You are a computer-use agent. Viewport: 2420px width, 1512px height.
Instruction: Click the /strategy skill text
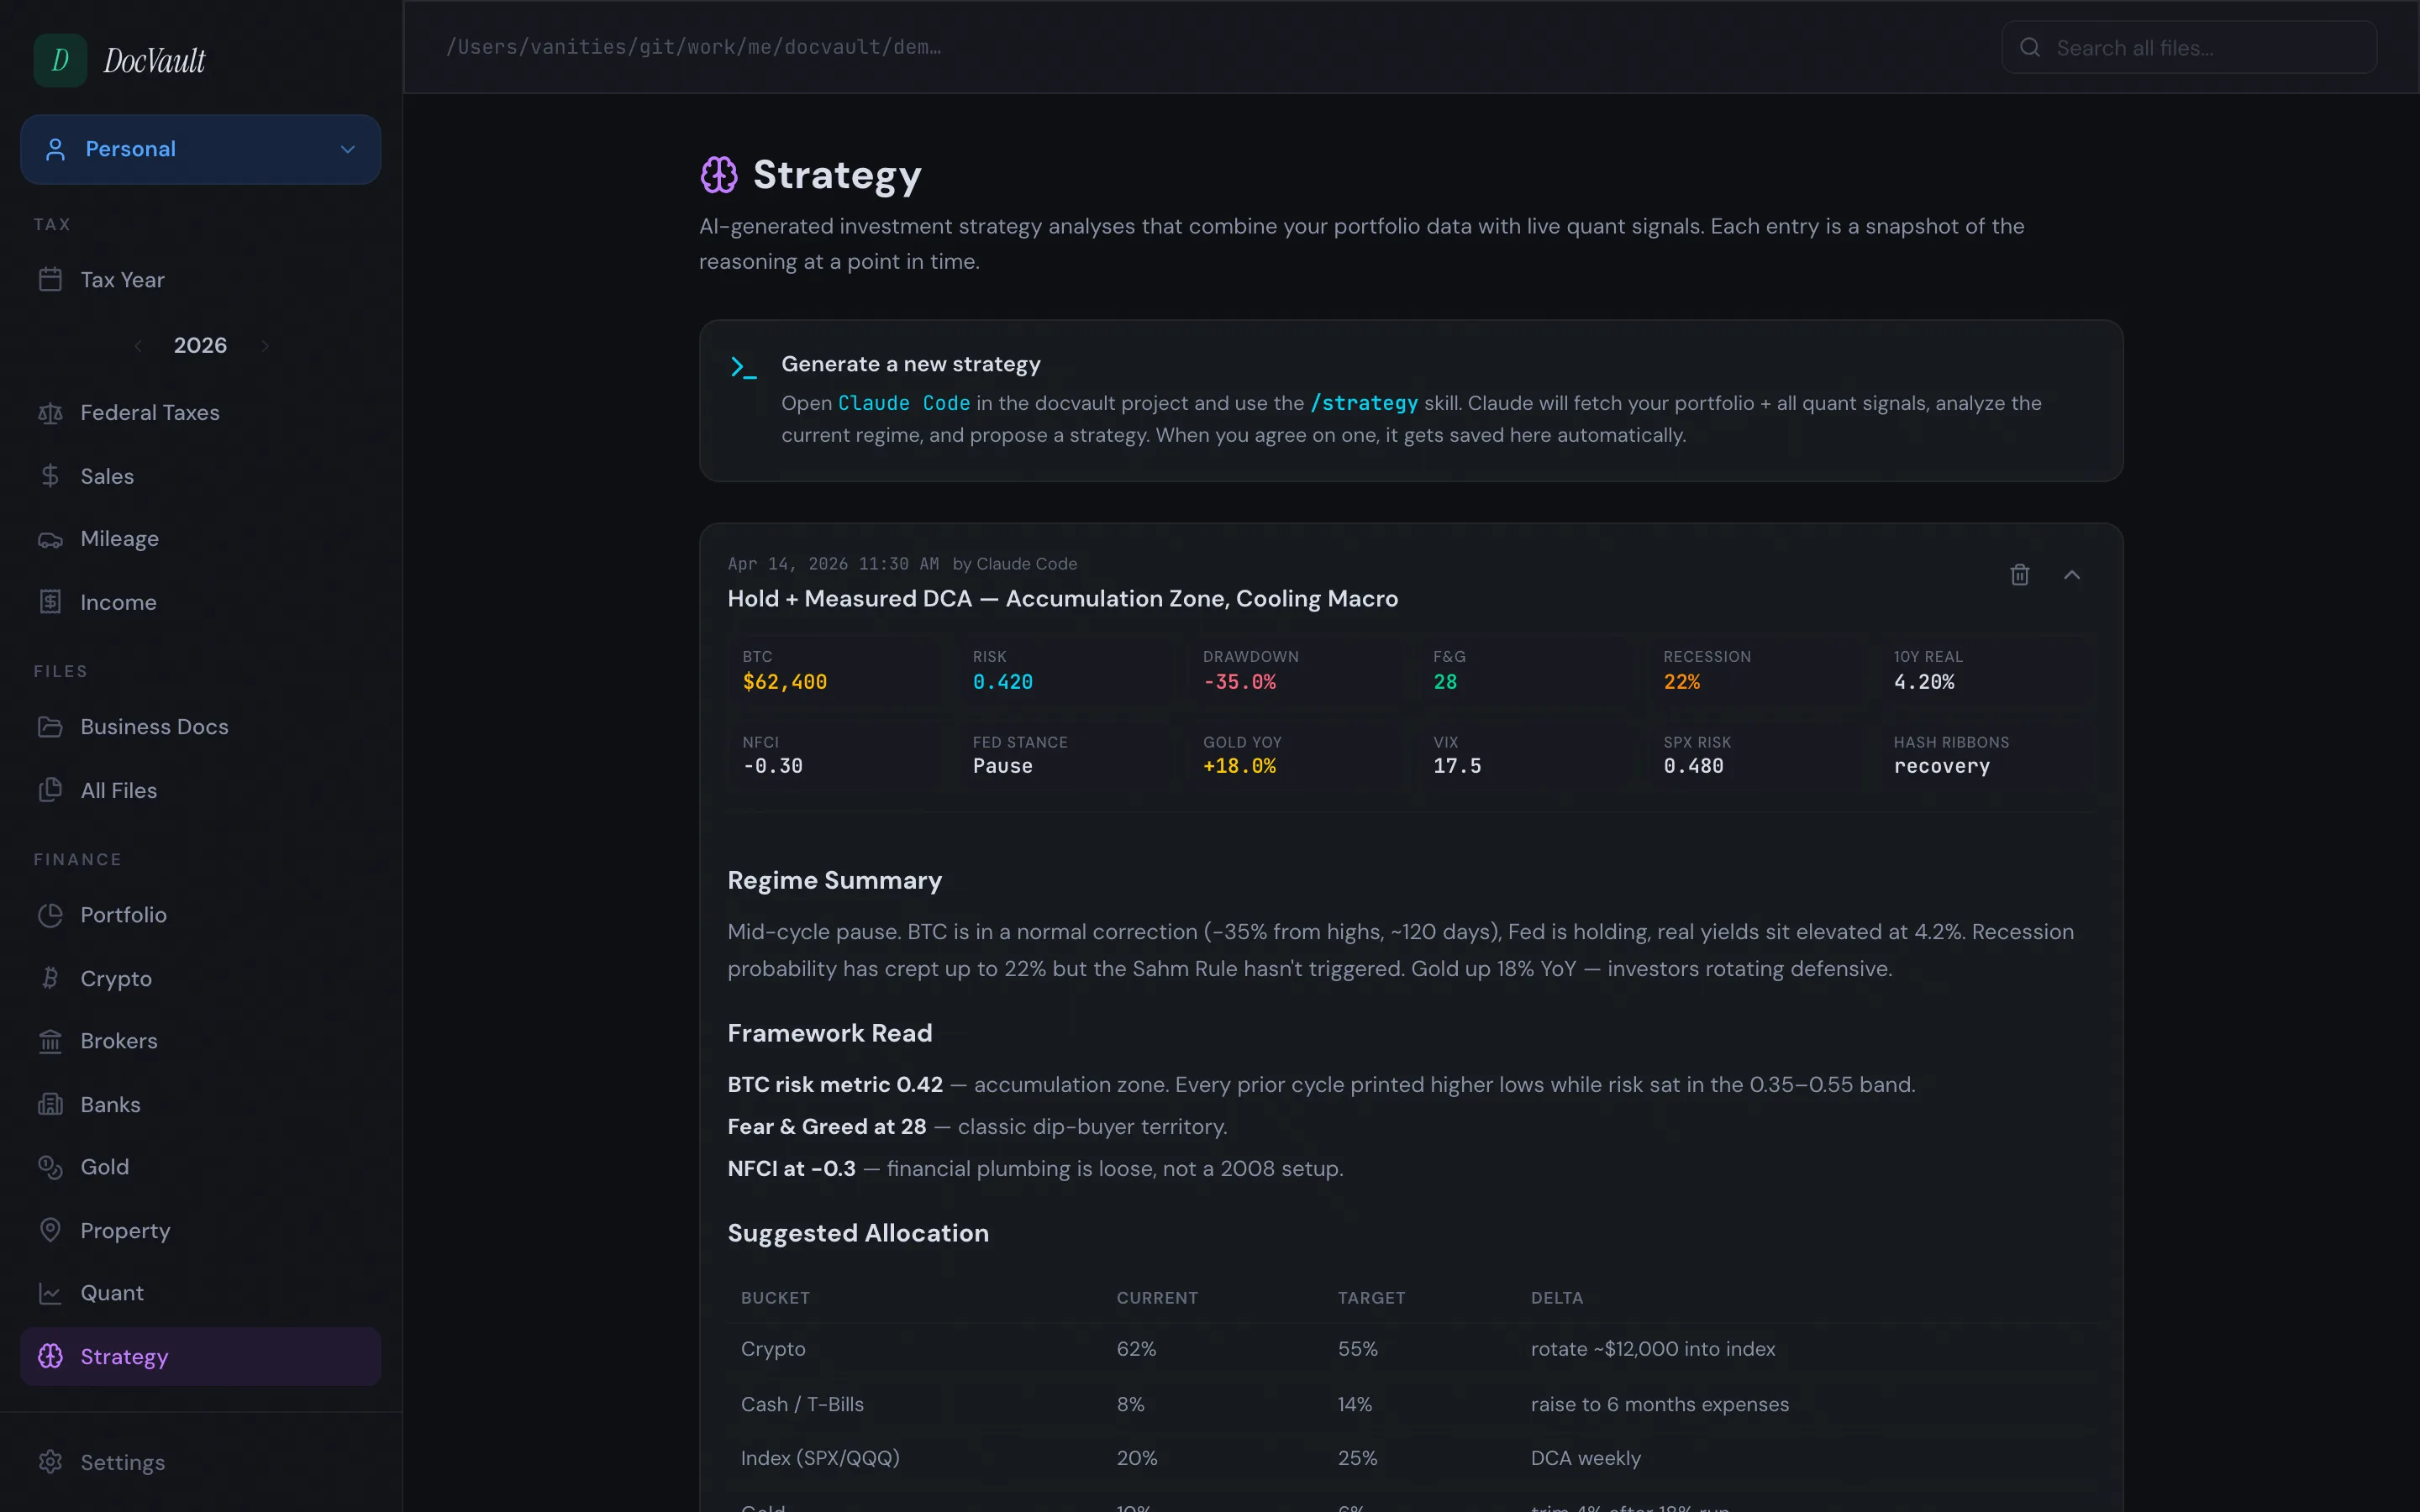pyautogui.click(x=1364, y=403)
